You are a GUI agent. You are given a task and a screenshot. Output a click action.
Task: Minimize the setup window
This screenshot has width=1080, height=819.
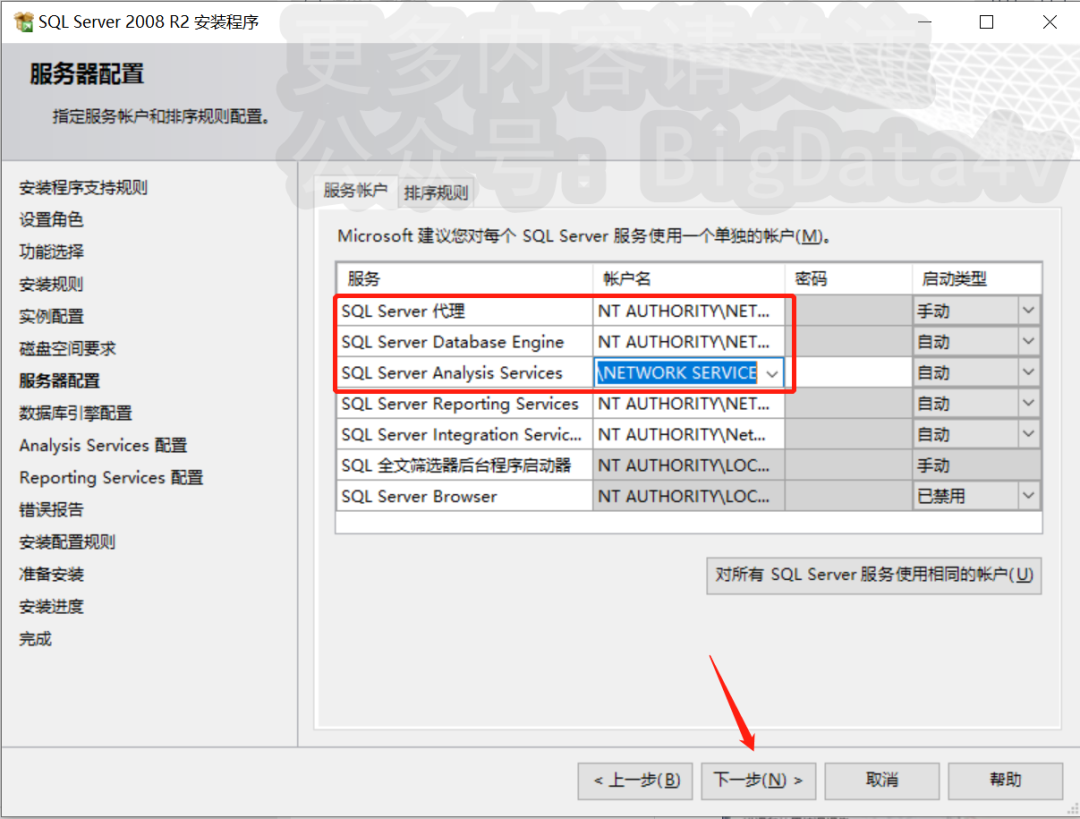pyautogui.click(x=924, y=22)
